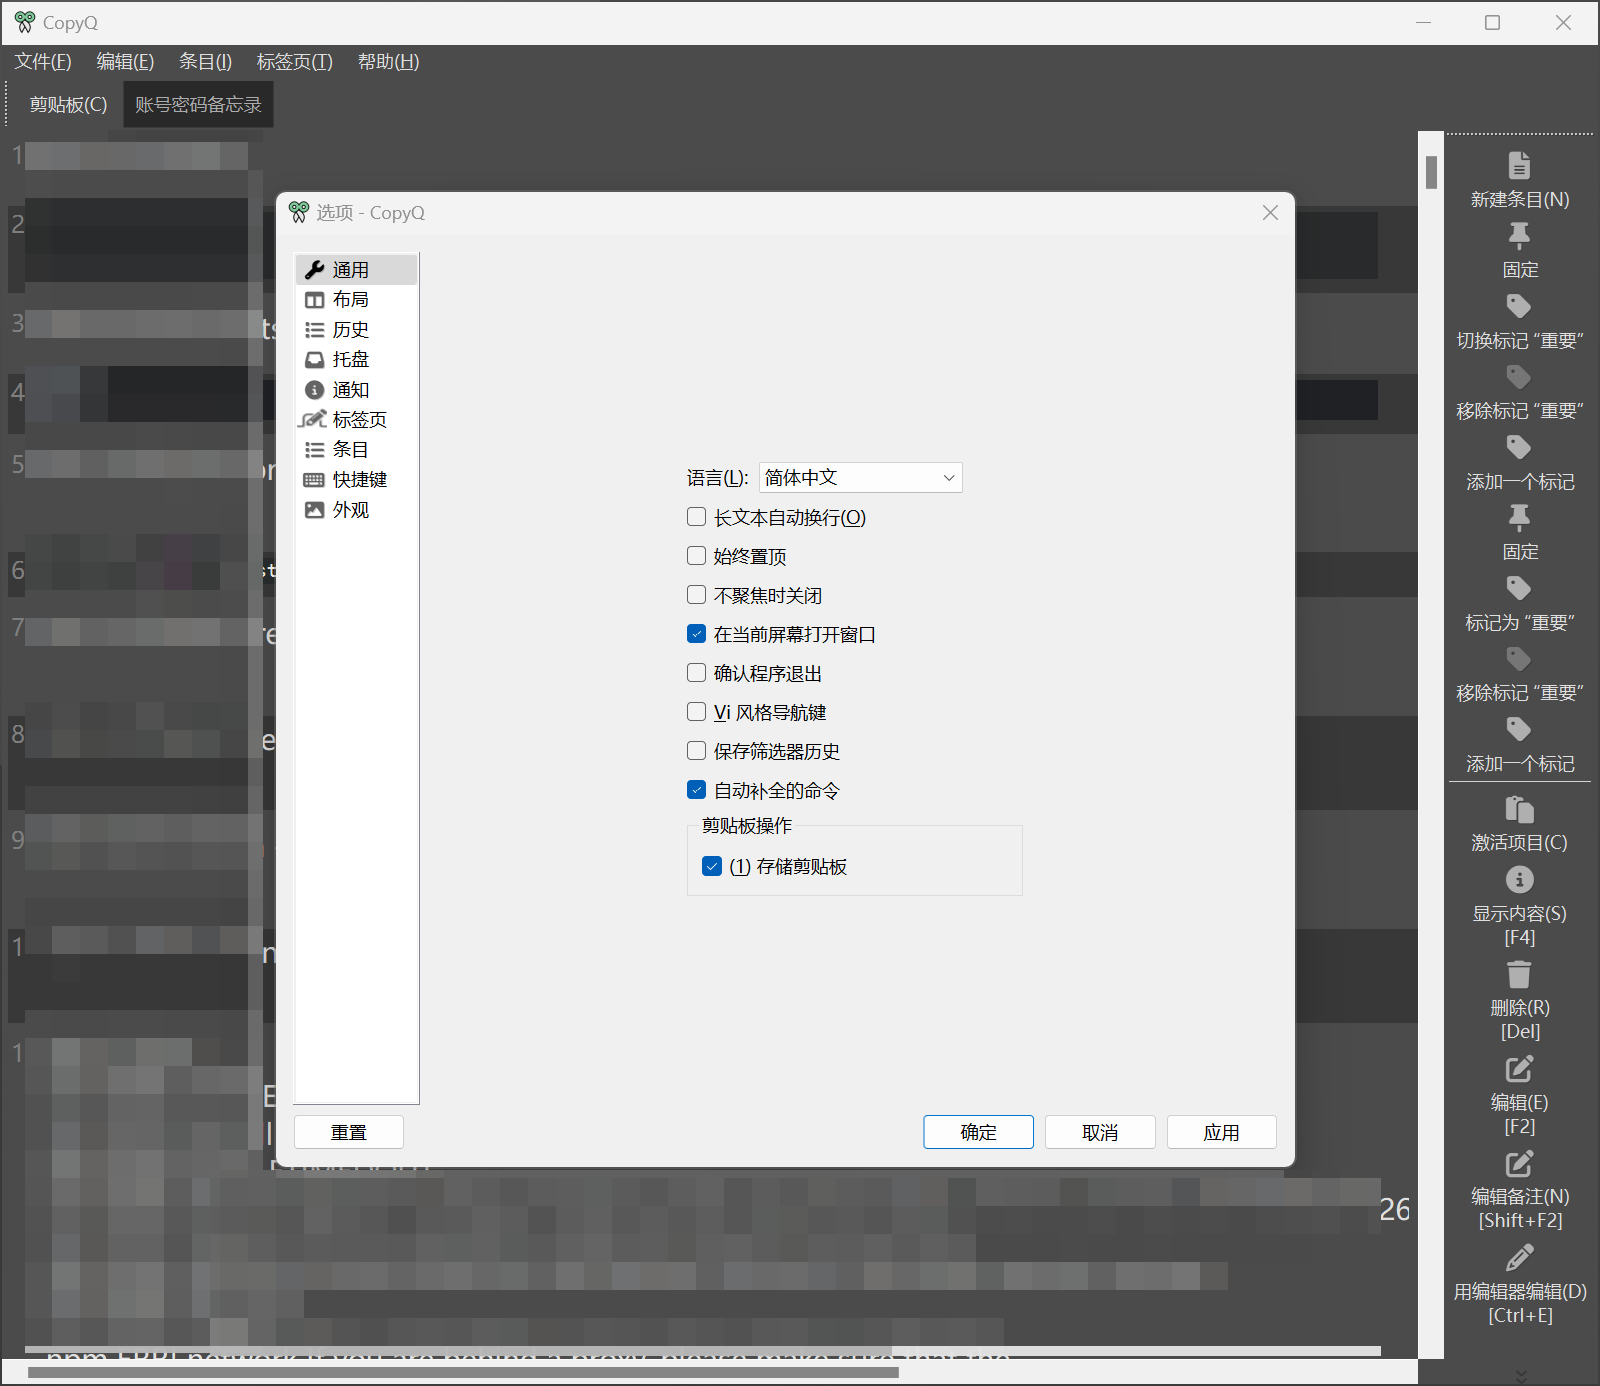Click the 激活项目(C) paste icon
This screenshot has height=1386, width=1600.
1519,809
